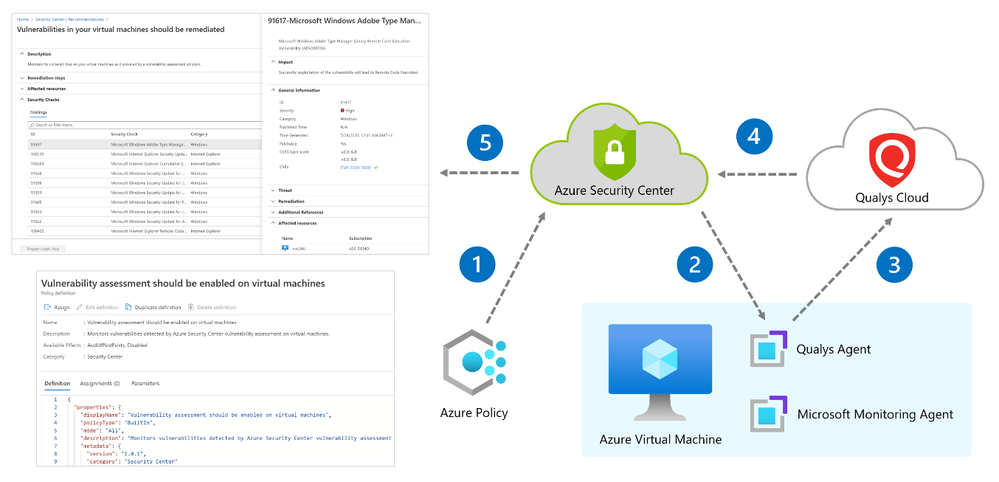Open the CVE-2020-1020 link
Screen dimensions: 999x482
tap(354, 167)
